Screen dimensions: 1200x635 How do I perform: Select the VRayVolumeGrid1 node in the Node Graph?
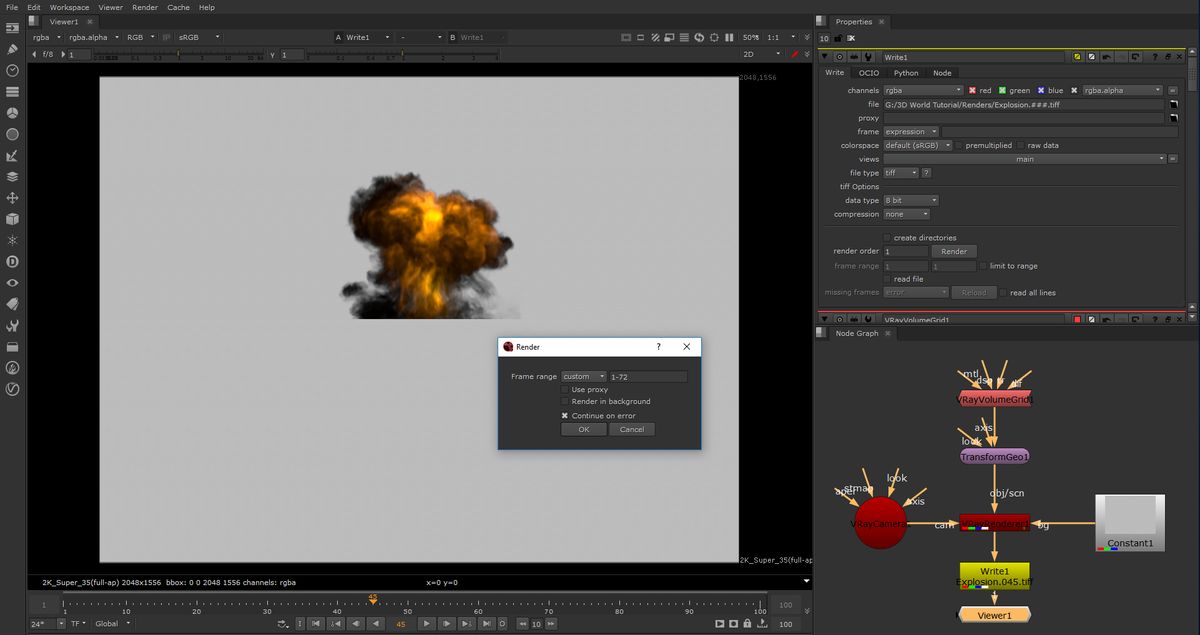[993, 397]
